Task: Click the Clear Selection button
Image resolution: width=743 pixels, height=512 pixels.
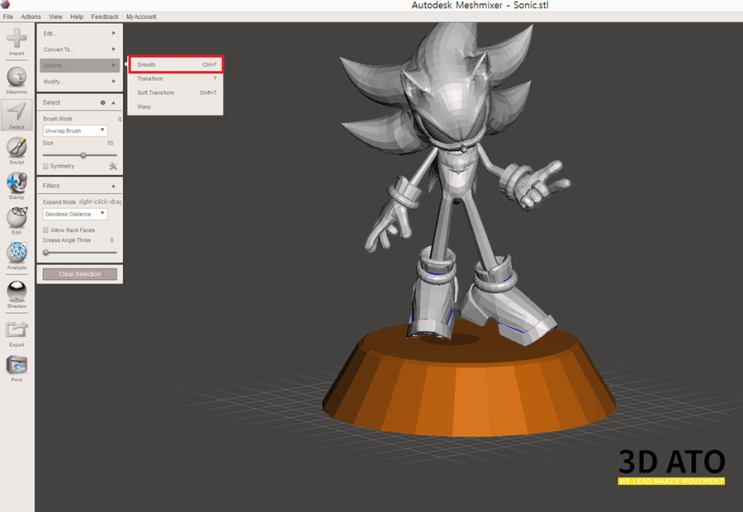Action: (80, 274)
